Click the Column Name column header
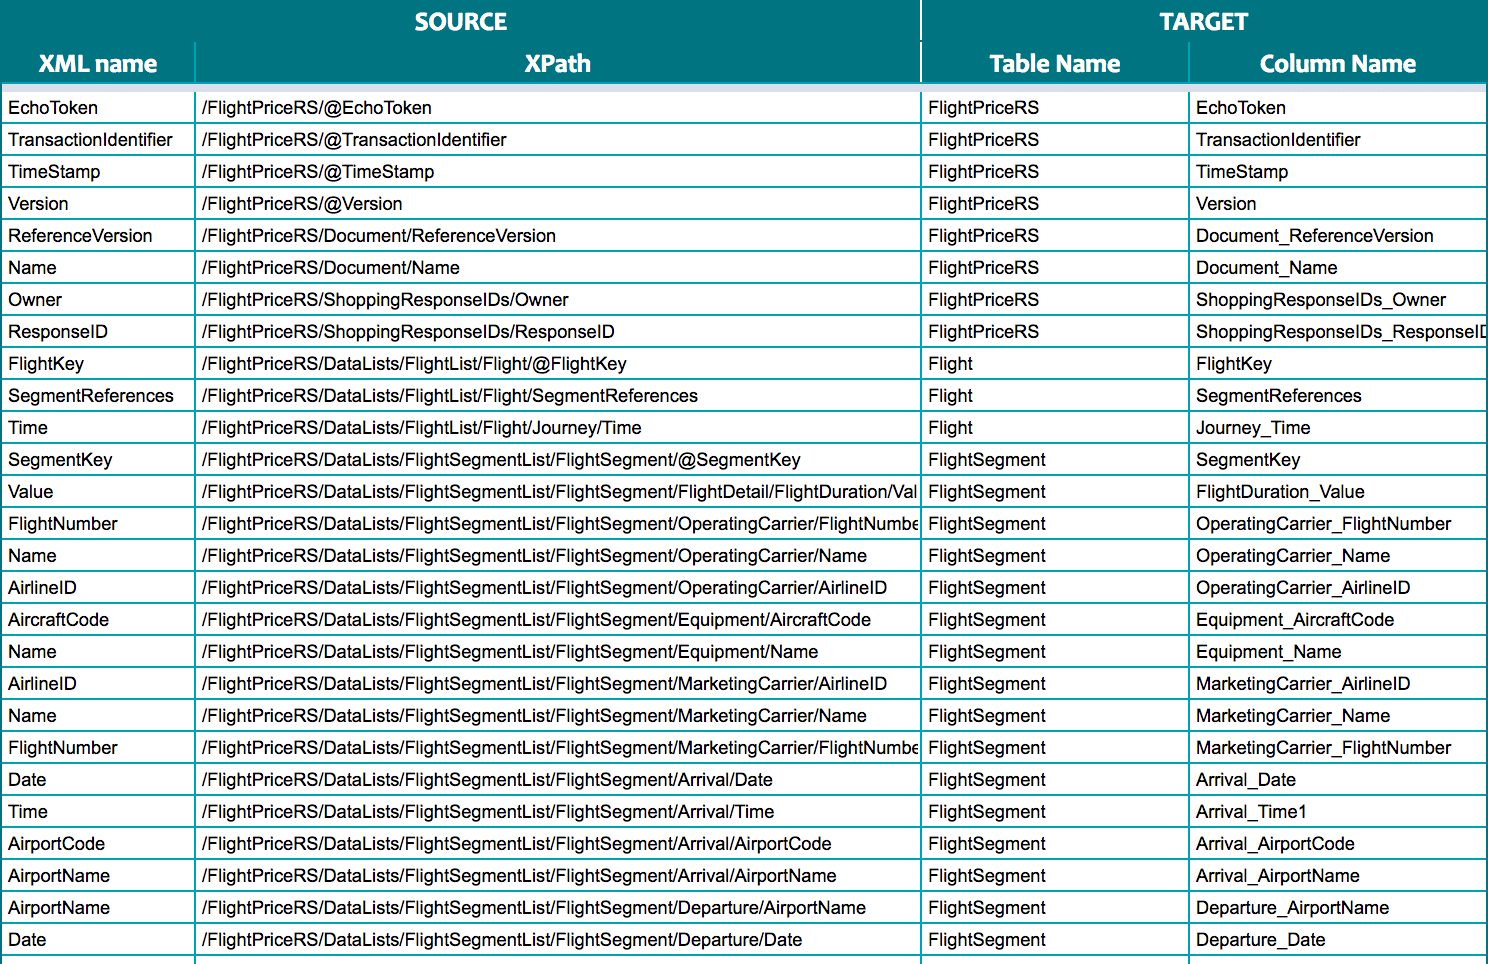This screenshot has height=964, width=1488. click(x=1338, y=63)
